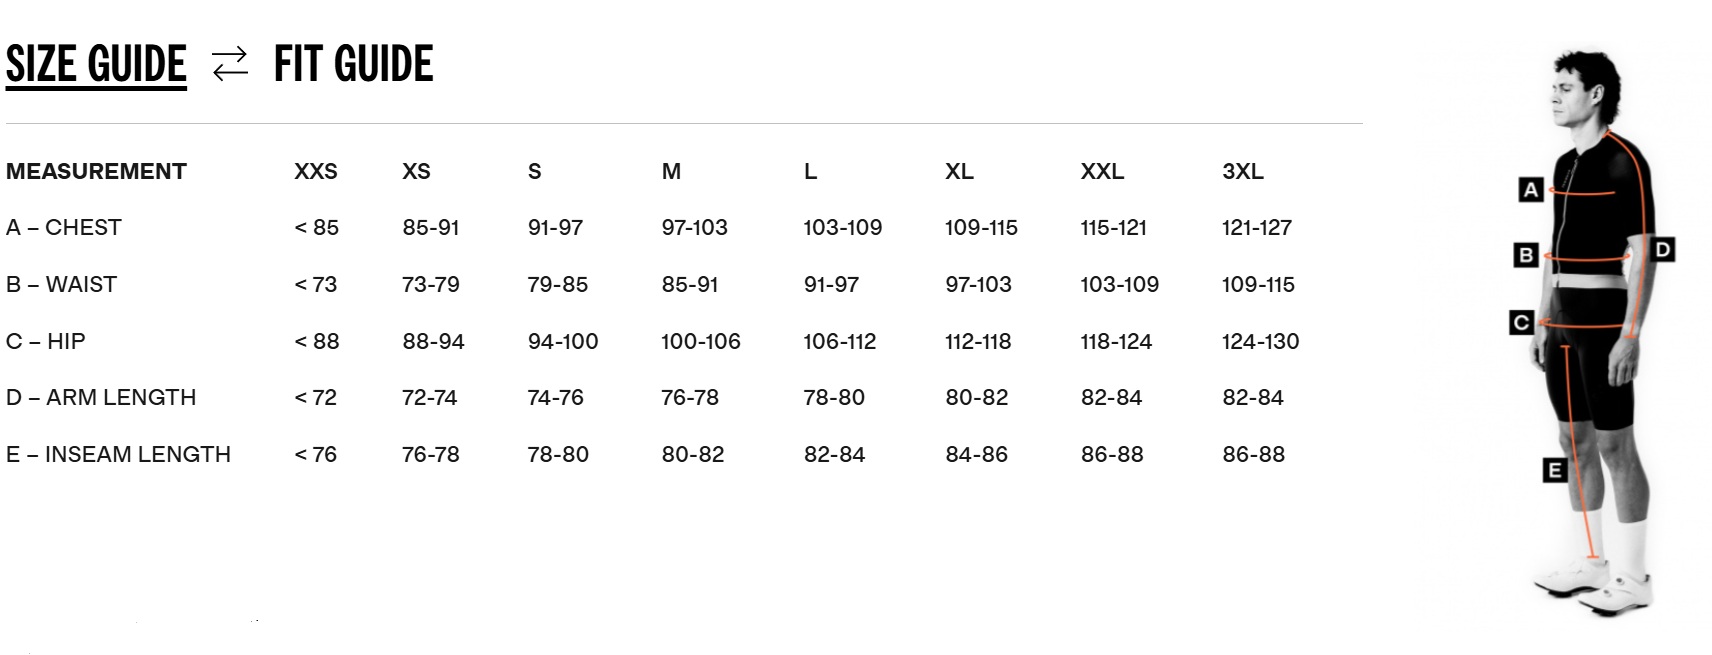The height and width of the screenshot is (655, 1712).
Task: Click the XXS size column header
Action: 316,172
